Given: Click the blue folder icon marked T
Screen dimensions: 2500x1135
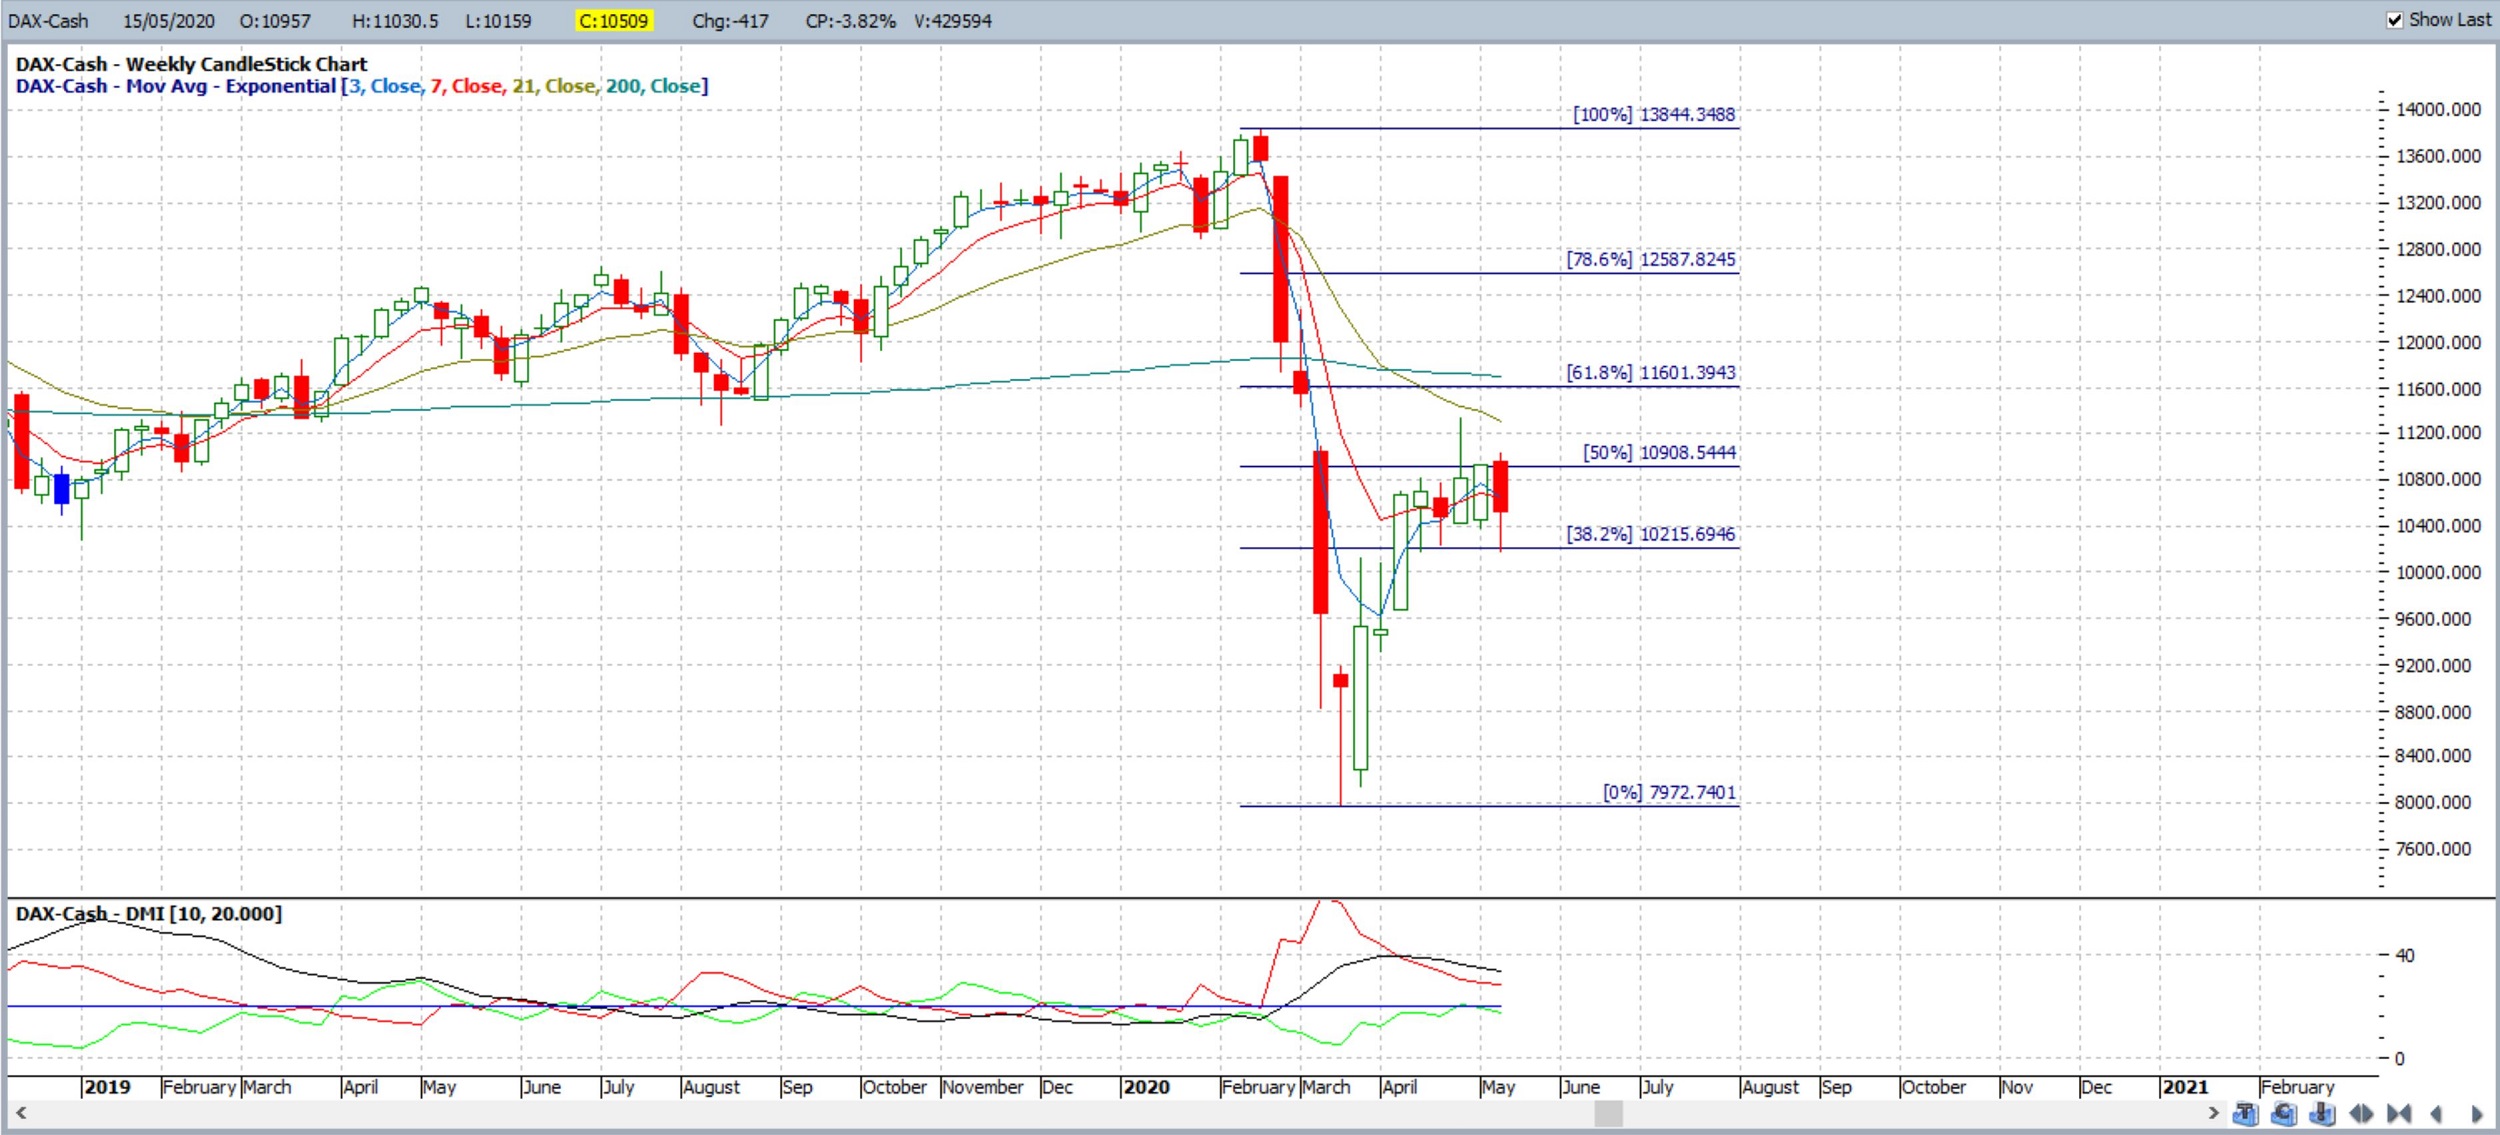Looking at the screenshot, I should pyautogui.click(x=2246, y=1113).
